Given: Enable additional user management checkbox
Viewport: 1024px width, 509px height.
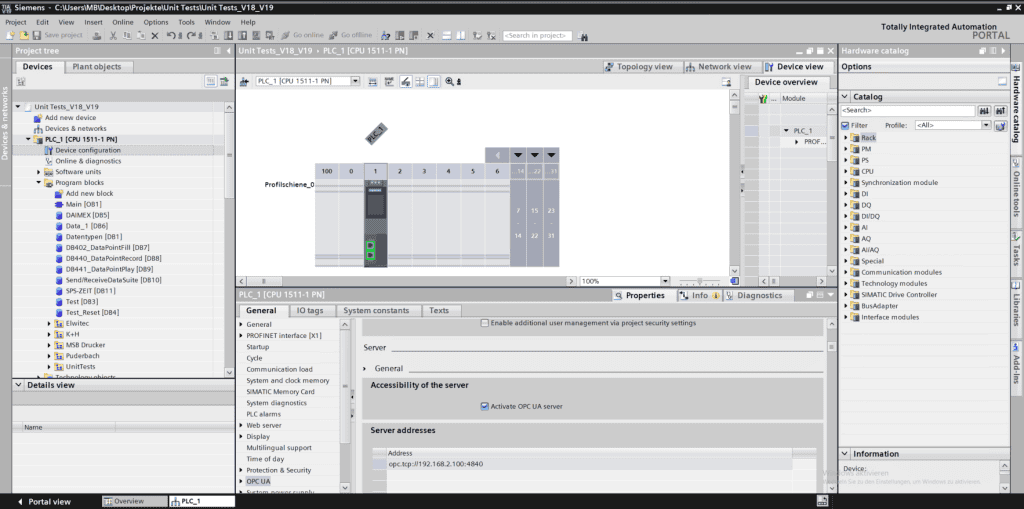Looking at the screenshot, I should click(x=485, y=323).
